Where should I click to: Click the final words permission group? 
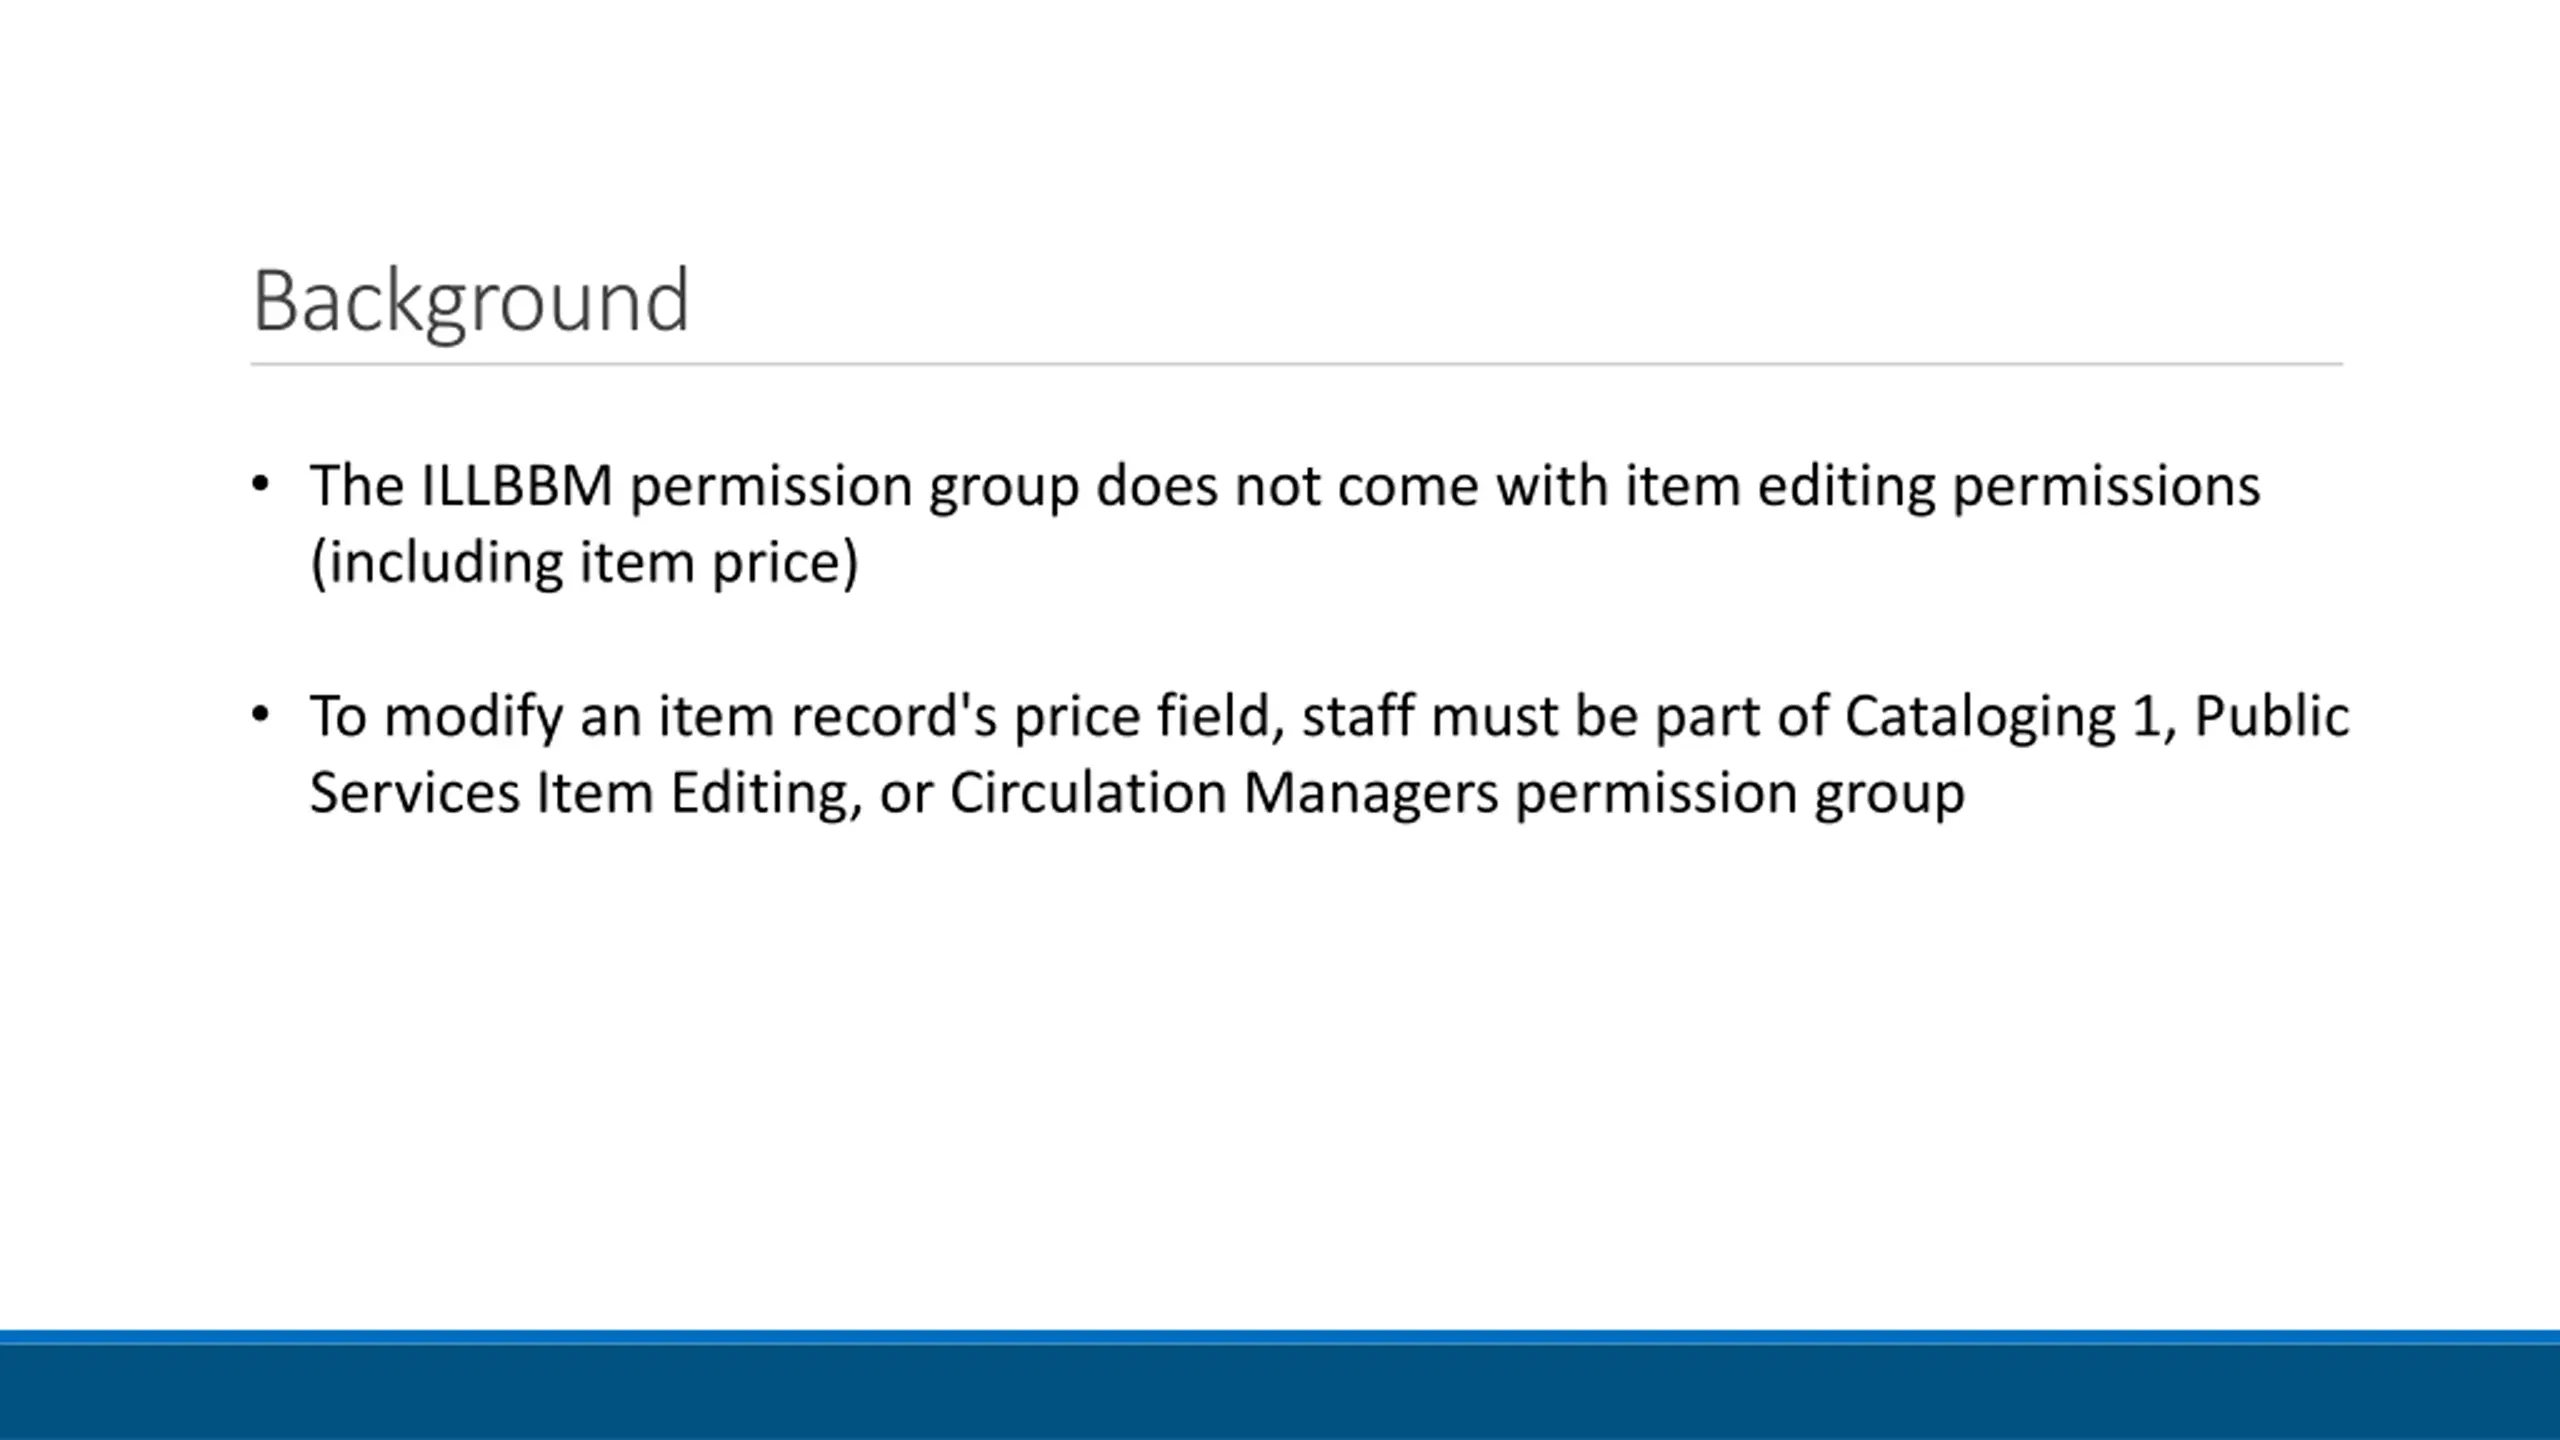tap(1740, 795)
